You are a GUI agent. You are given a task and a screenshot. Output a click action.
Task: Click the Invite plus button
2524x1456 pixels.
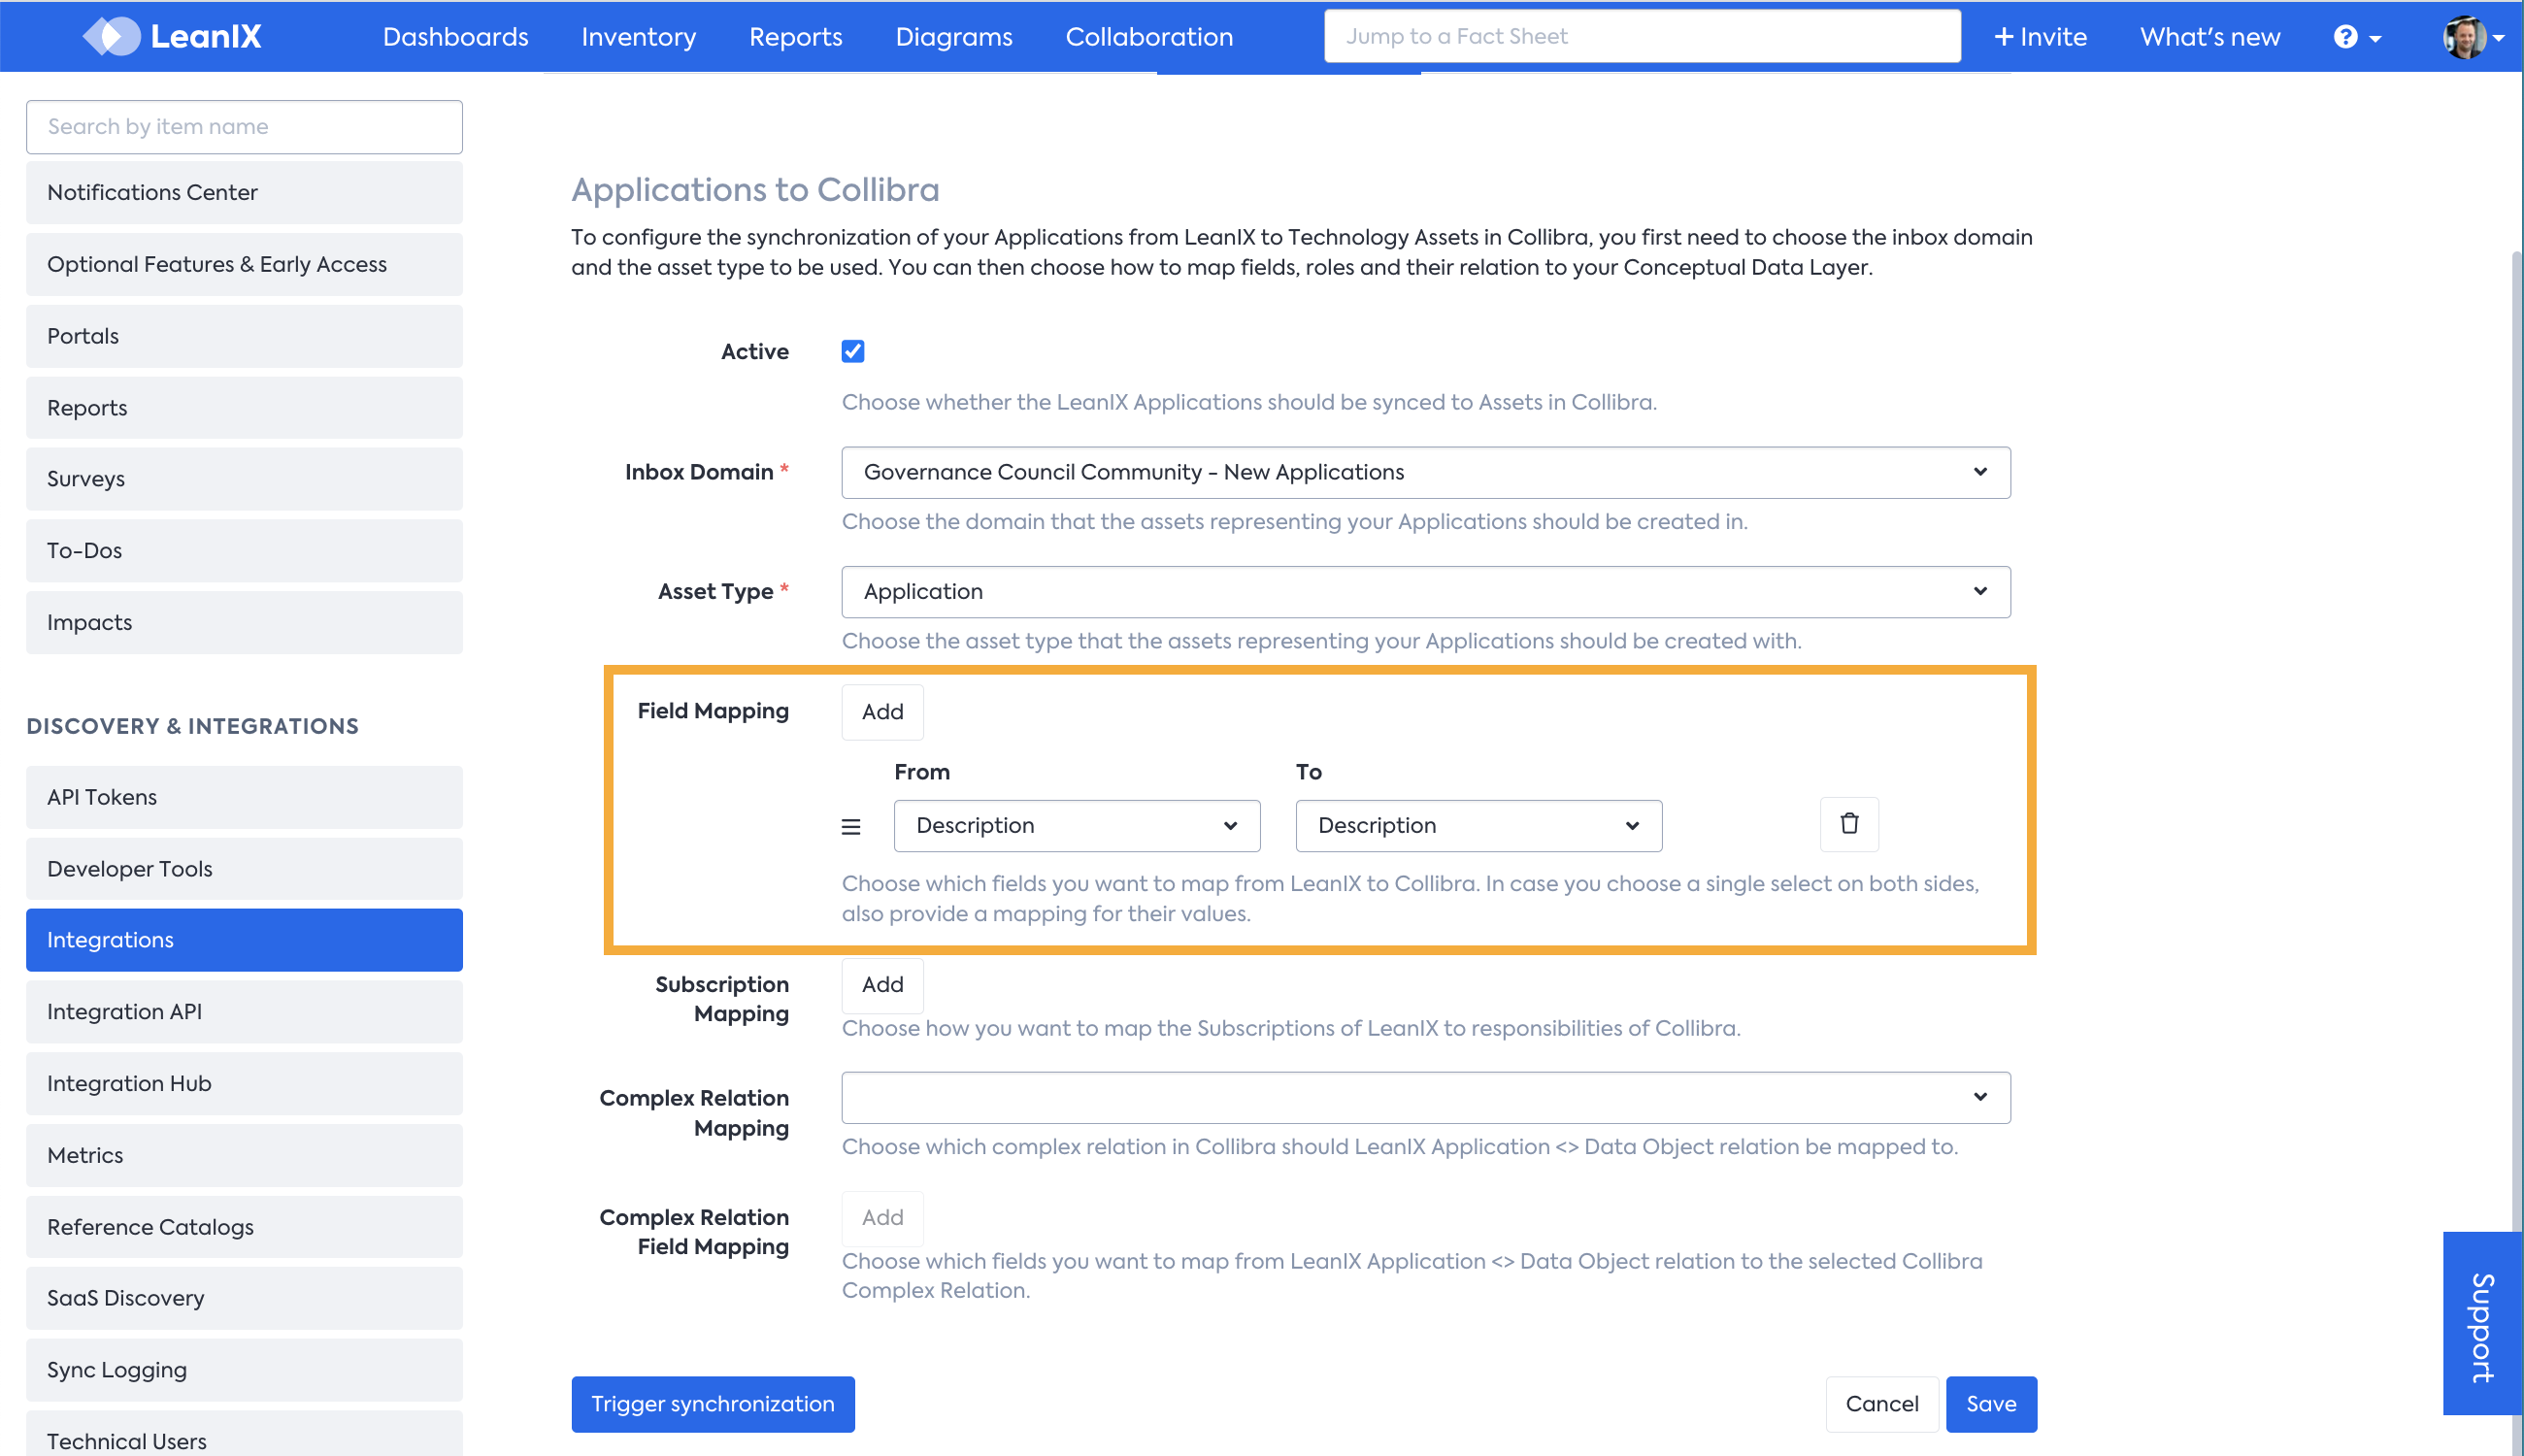[x=2040, y=37]
